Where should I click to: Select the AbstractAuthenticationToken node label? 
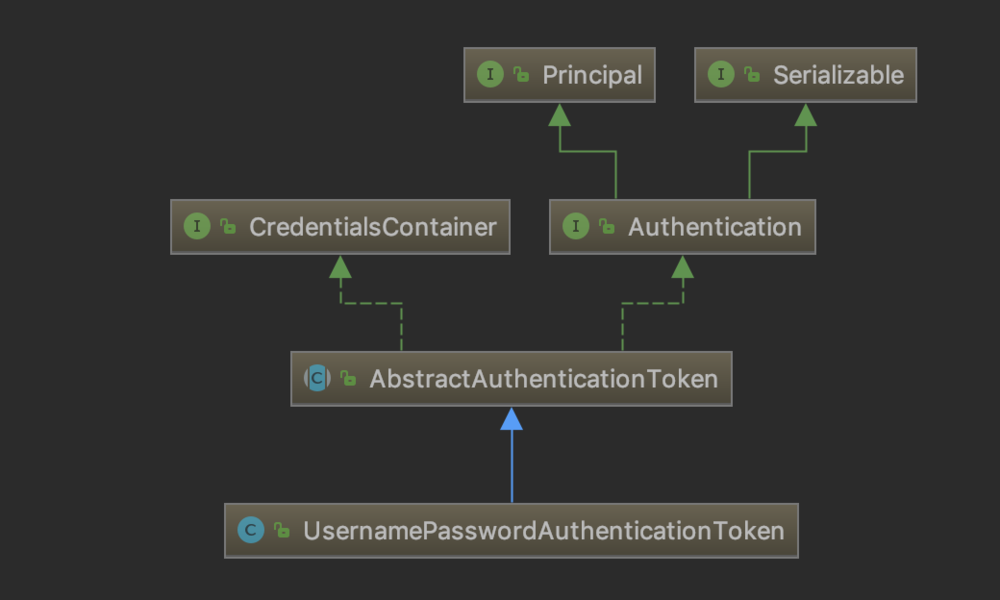(x=543, y=379)
